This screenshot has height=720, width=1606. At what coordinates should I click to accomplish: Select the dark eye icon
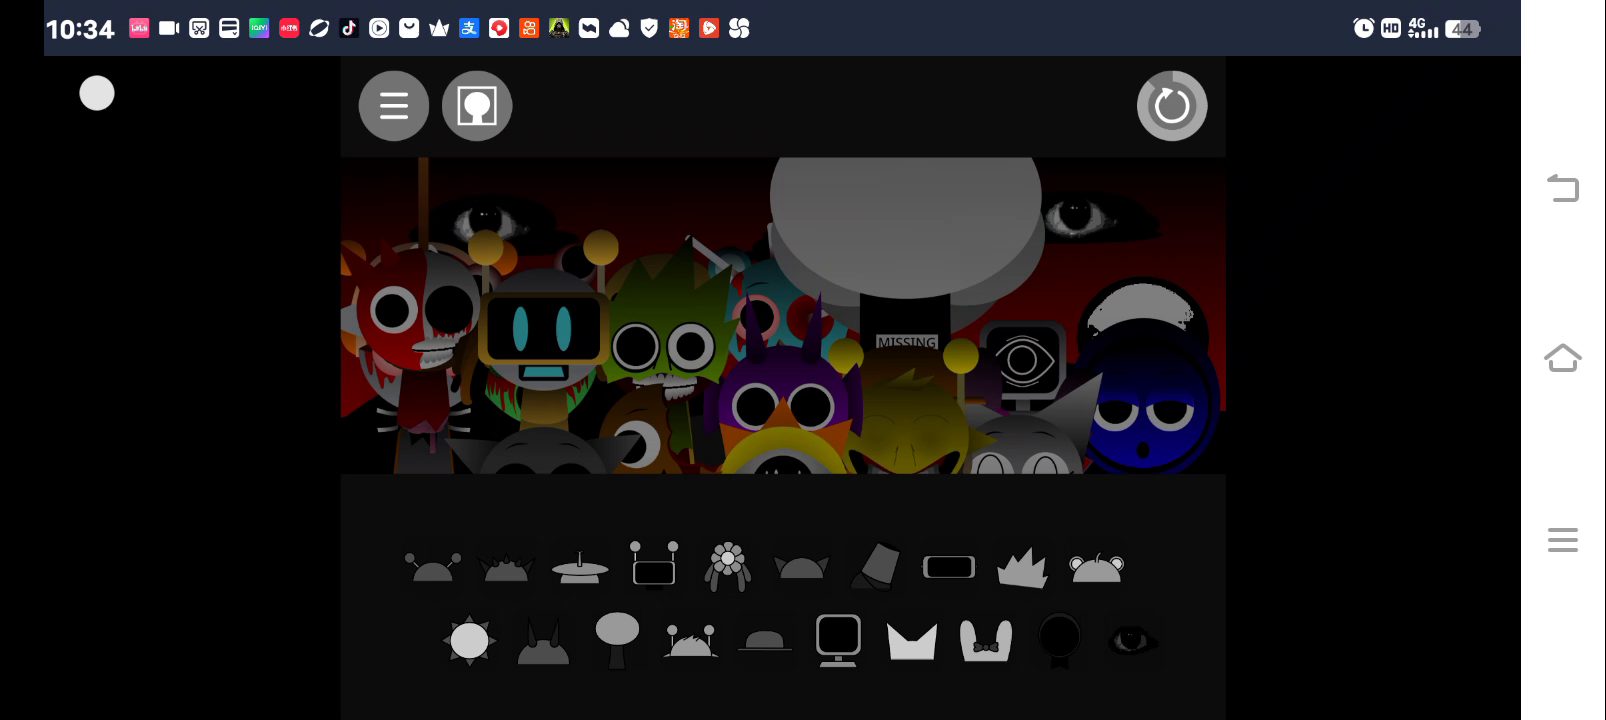(1132, 640)
